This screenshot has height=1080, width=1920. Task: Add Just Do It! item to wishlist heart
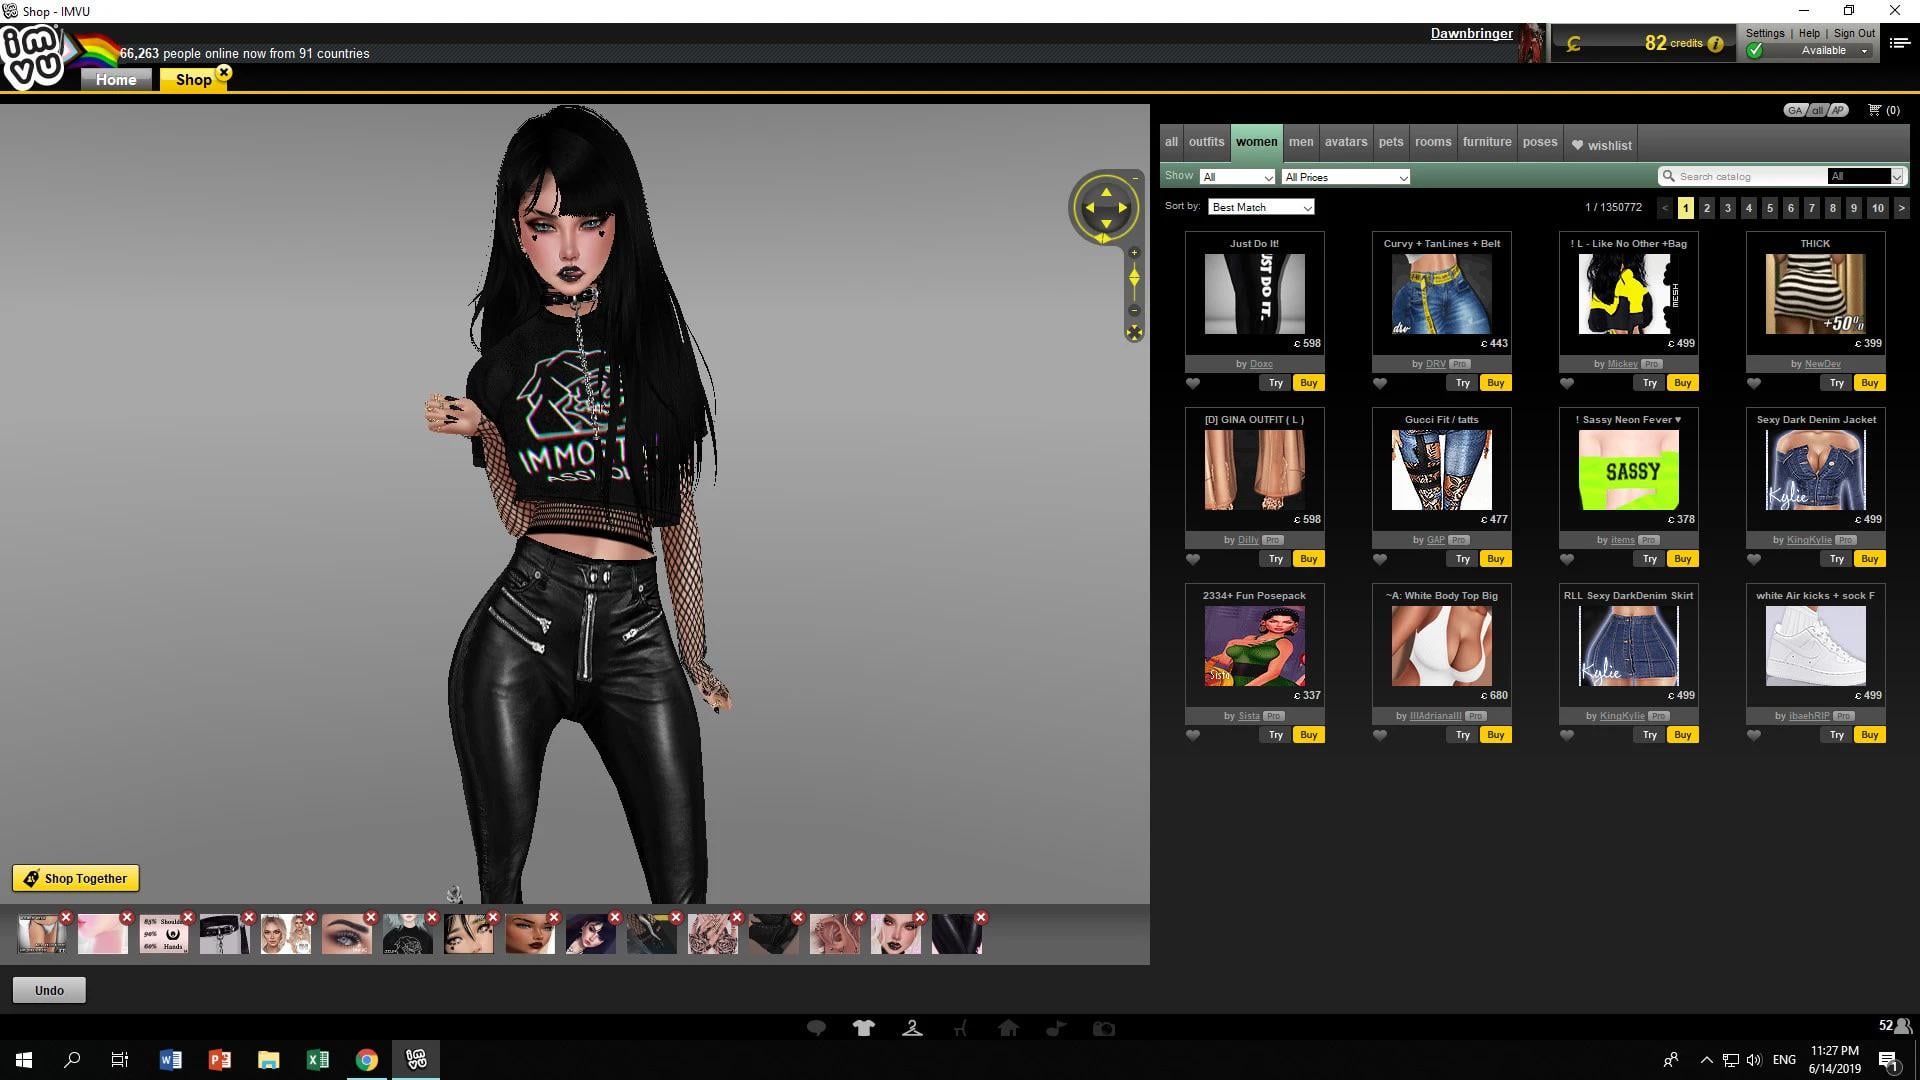point(1193,383)
